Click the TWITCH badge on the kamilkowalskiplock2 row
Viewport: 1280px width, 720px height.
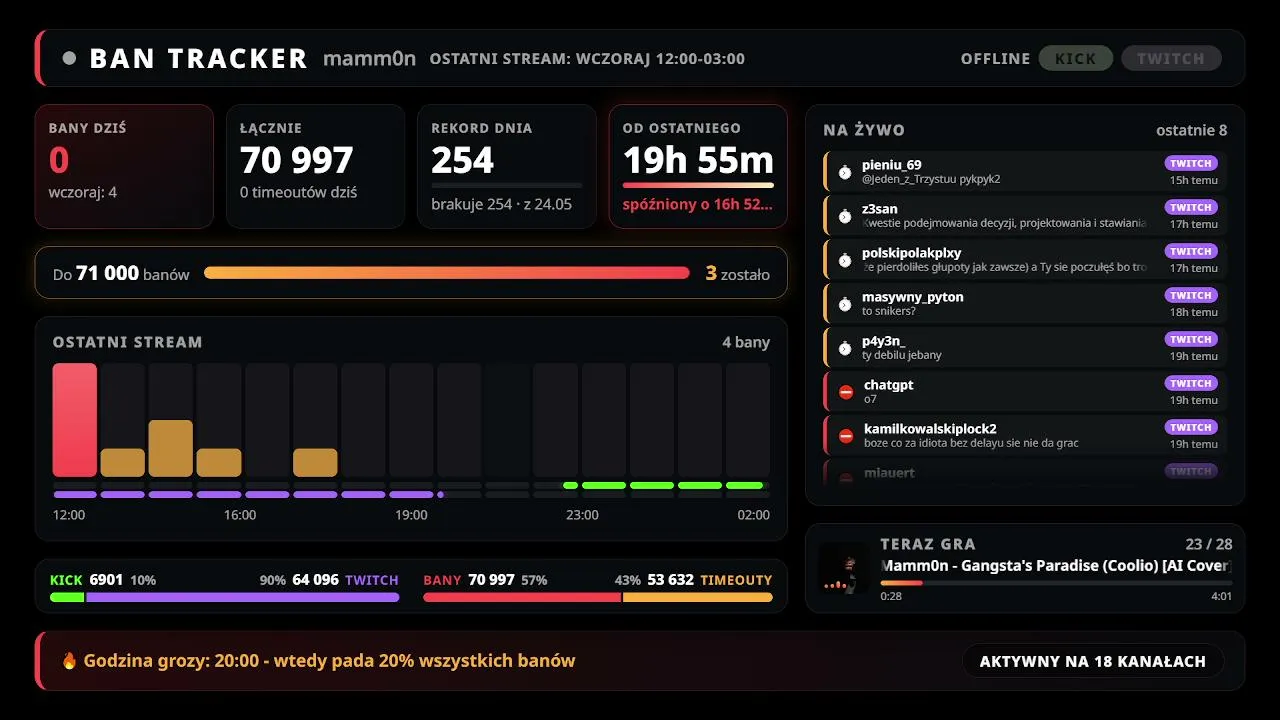tap(1191, 427)
